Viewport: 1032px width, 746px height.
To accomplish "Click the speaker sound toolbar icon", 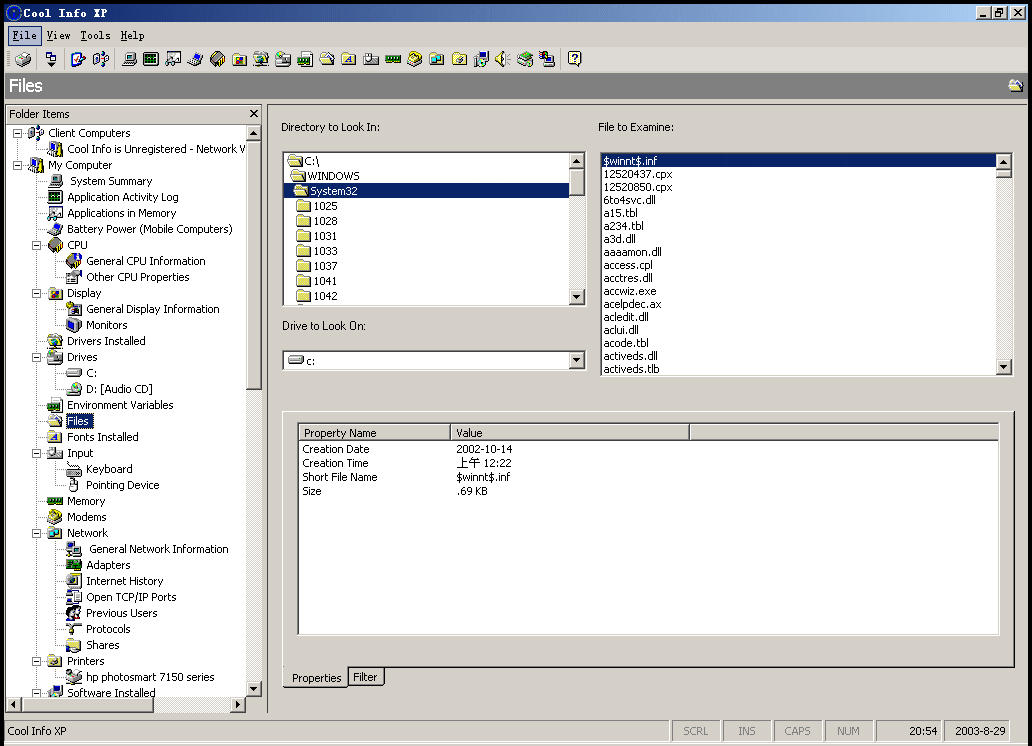I will point(503,59).
